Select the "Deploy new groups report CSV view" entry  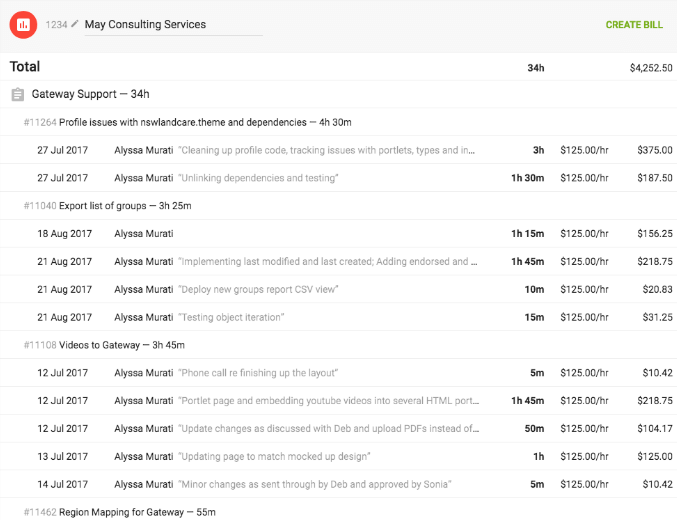click(x=338, y=289)
